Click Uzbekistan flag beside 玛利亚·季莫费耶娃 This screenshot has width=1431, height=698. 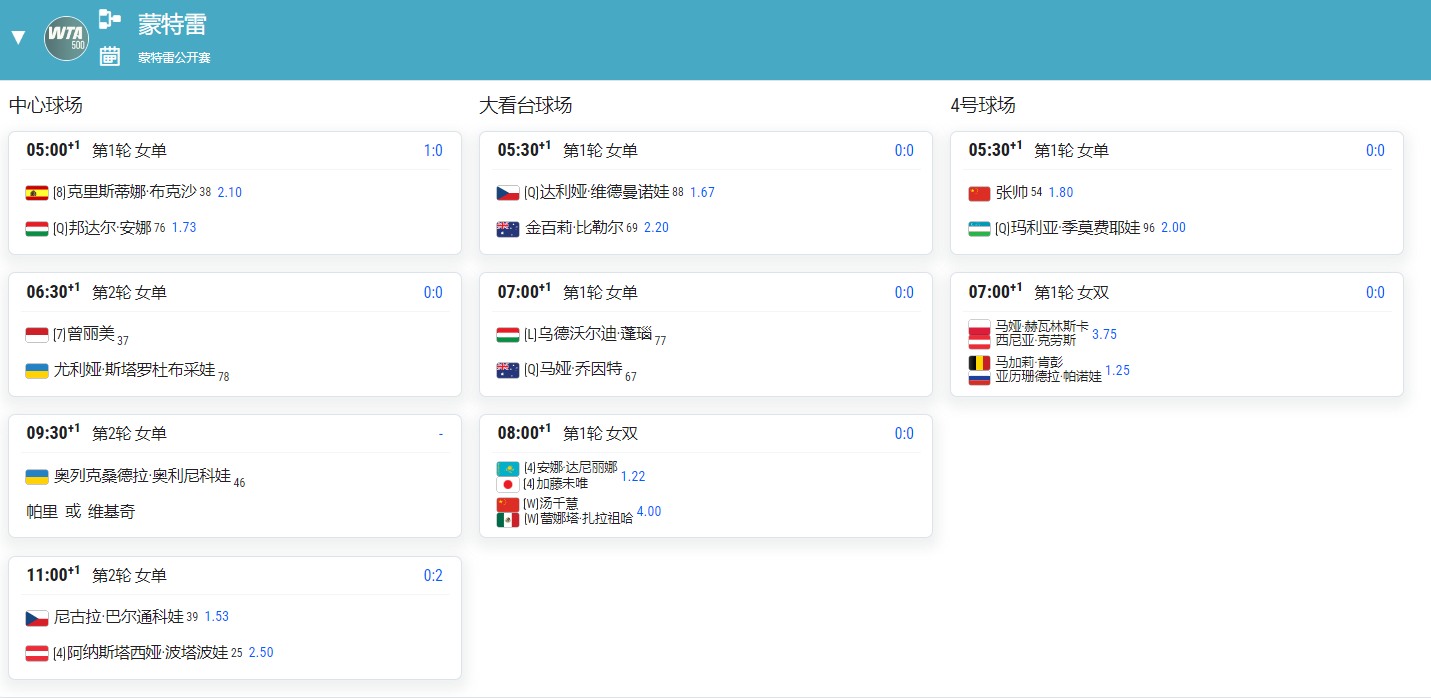pos(979,228)
